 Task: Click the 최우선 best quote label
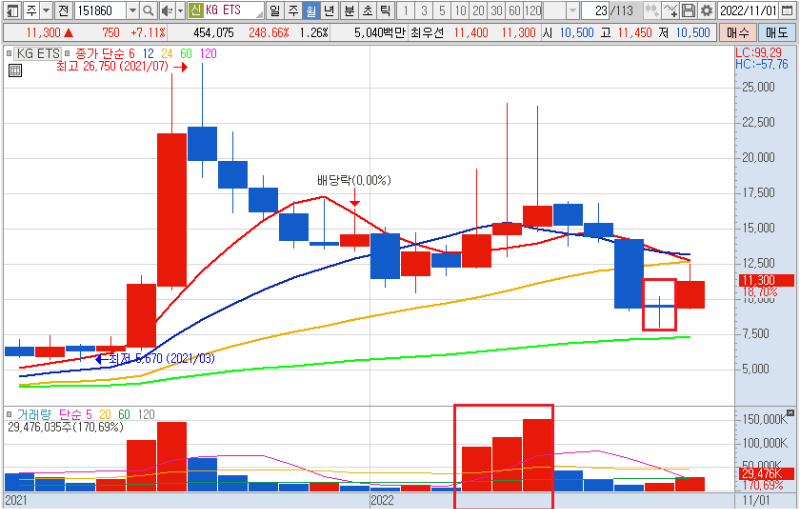(428, 33)
